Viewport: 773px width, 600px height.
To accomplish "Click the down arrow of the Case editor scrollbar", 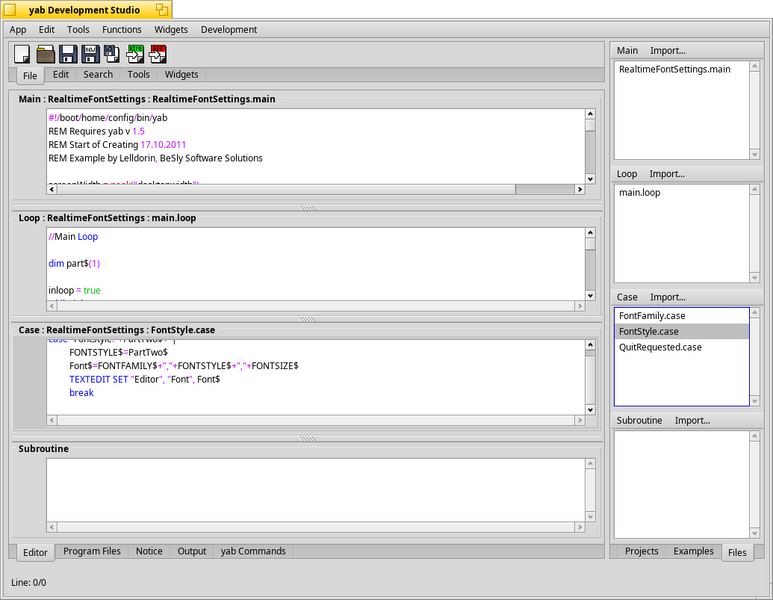I will click(x=590, y=410).
